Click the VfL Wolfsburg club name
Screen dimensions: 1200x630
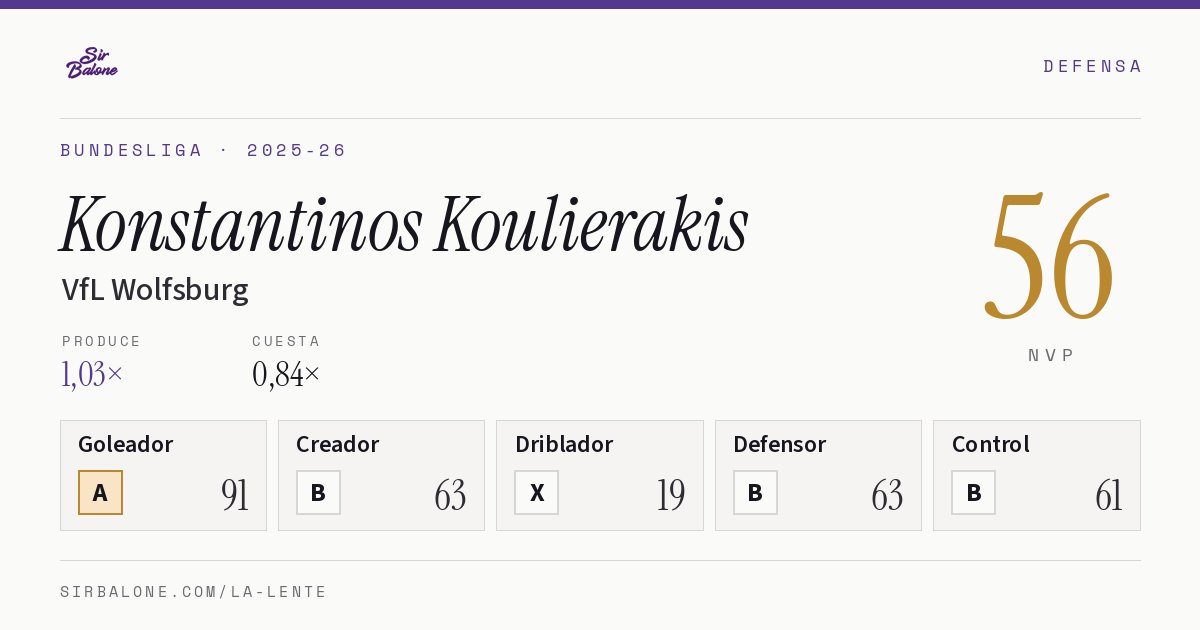click(155, 289)
